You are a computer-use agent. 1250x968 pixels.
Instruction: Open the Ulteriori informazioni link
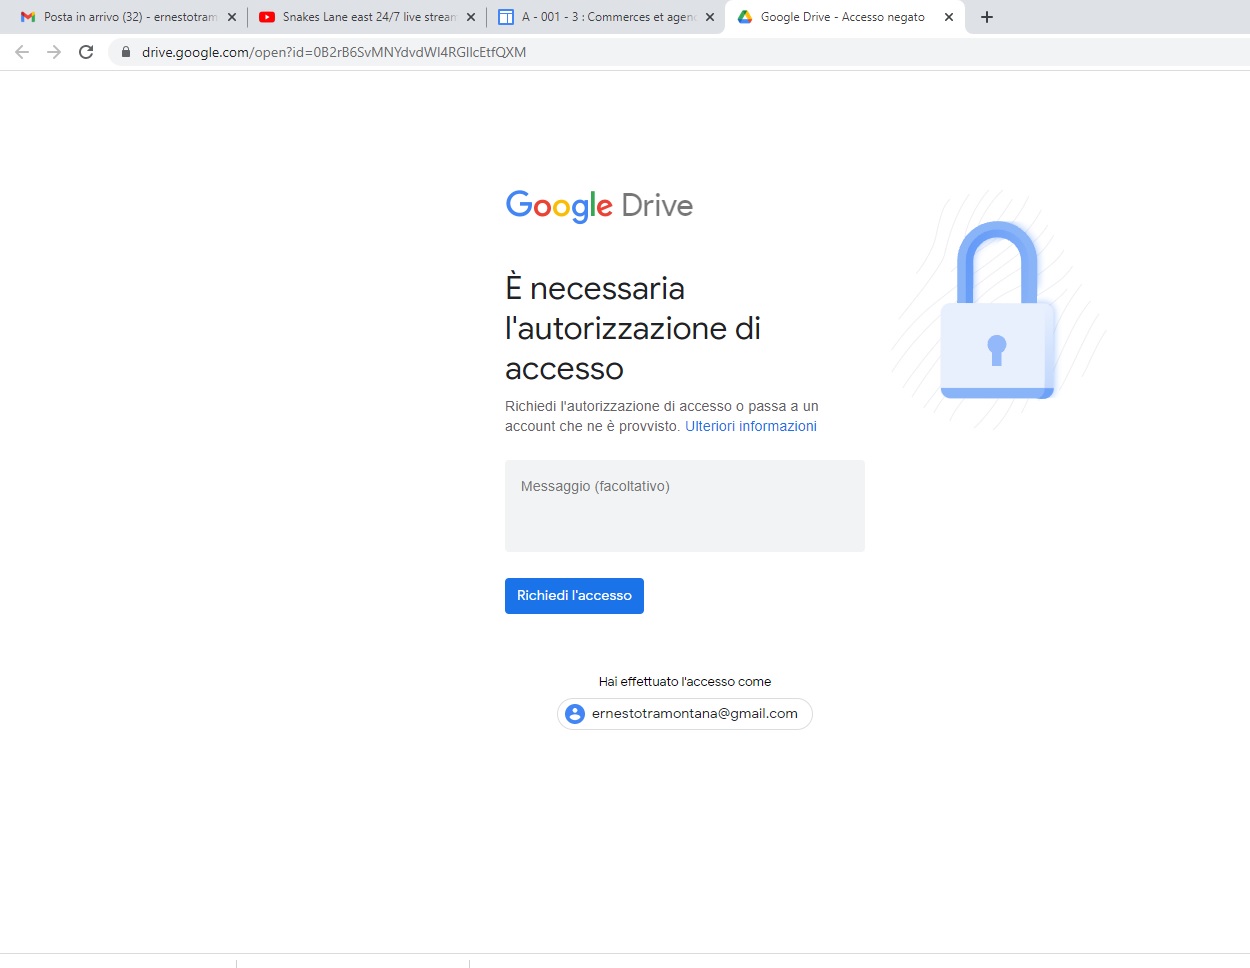pos(750,426)
